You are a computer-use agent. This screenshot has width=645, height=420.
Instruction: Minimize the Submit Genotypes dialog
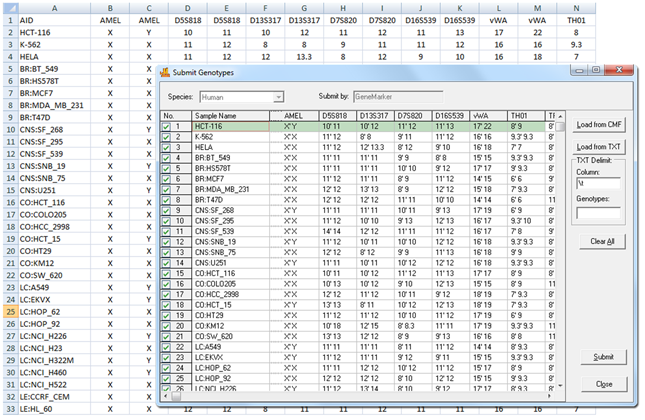580,70
